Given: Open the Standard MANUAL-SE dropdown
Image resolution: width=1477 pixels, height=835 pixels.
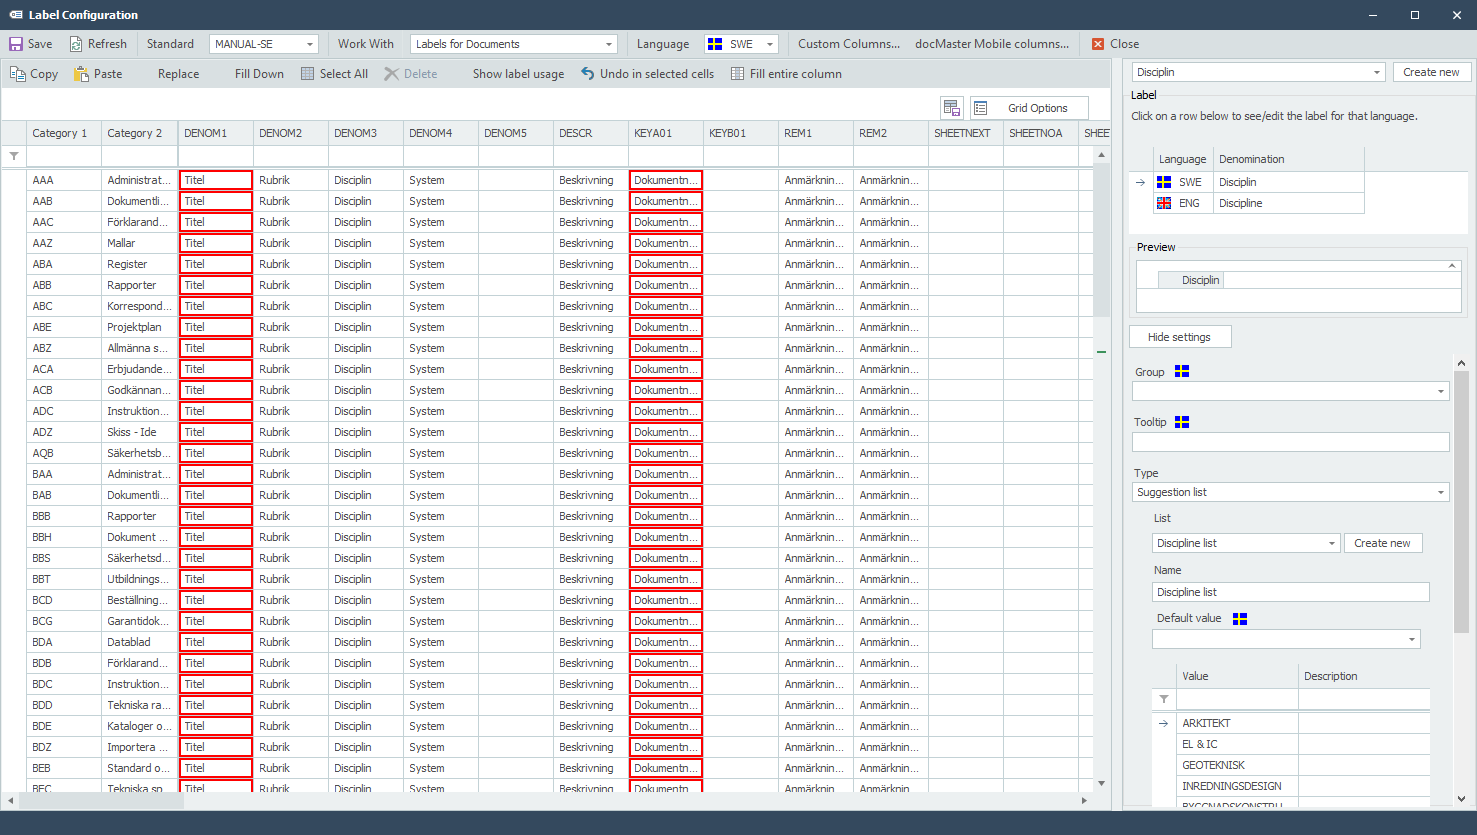Looking at the screenshot, I should tap(310, 44).
